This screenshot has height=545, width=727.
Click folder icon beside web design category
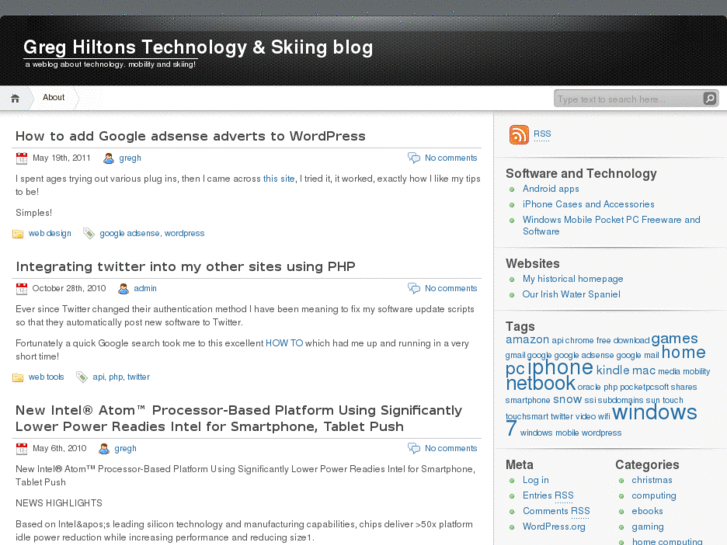[x=18, y=233]
